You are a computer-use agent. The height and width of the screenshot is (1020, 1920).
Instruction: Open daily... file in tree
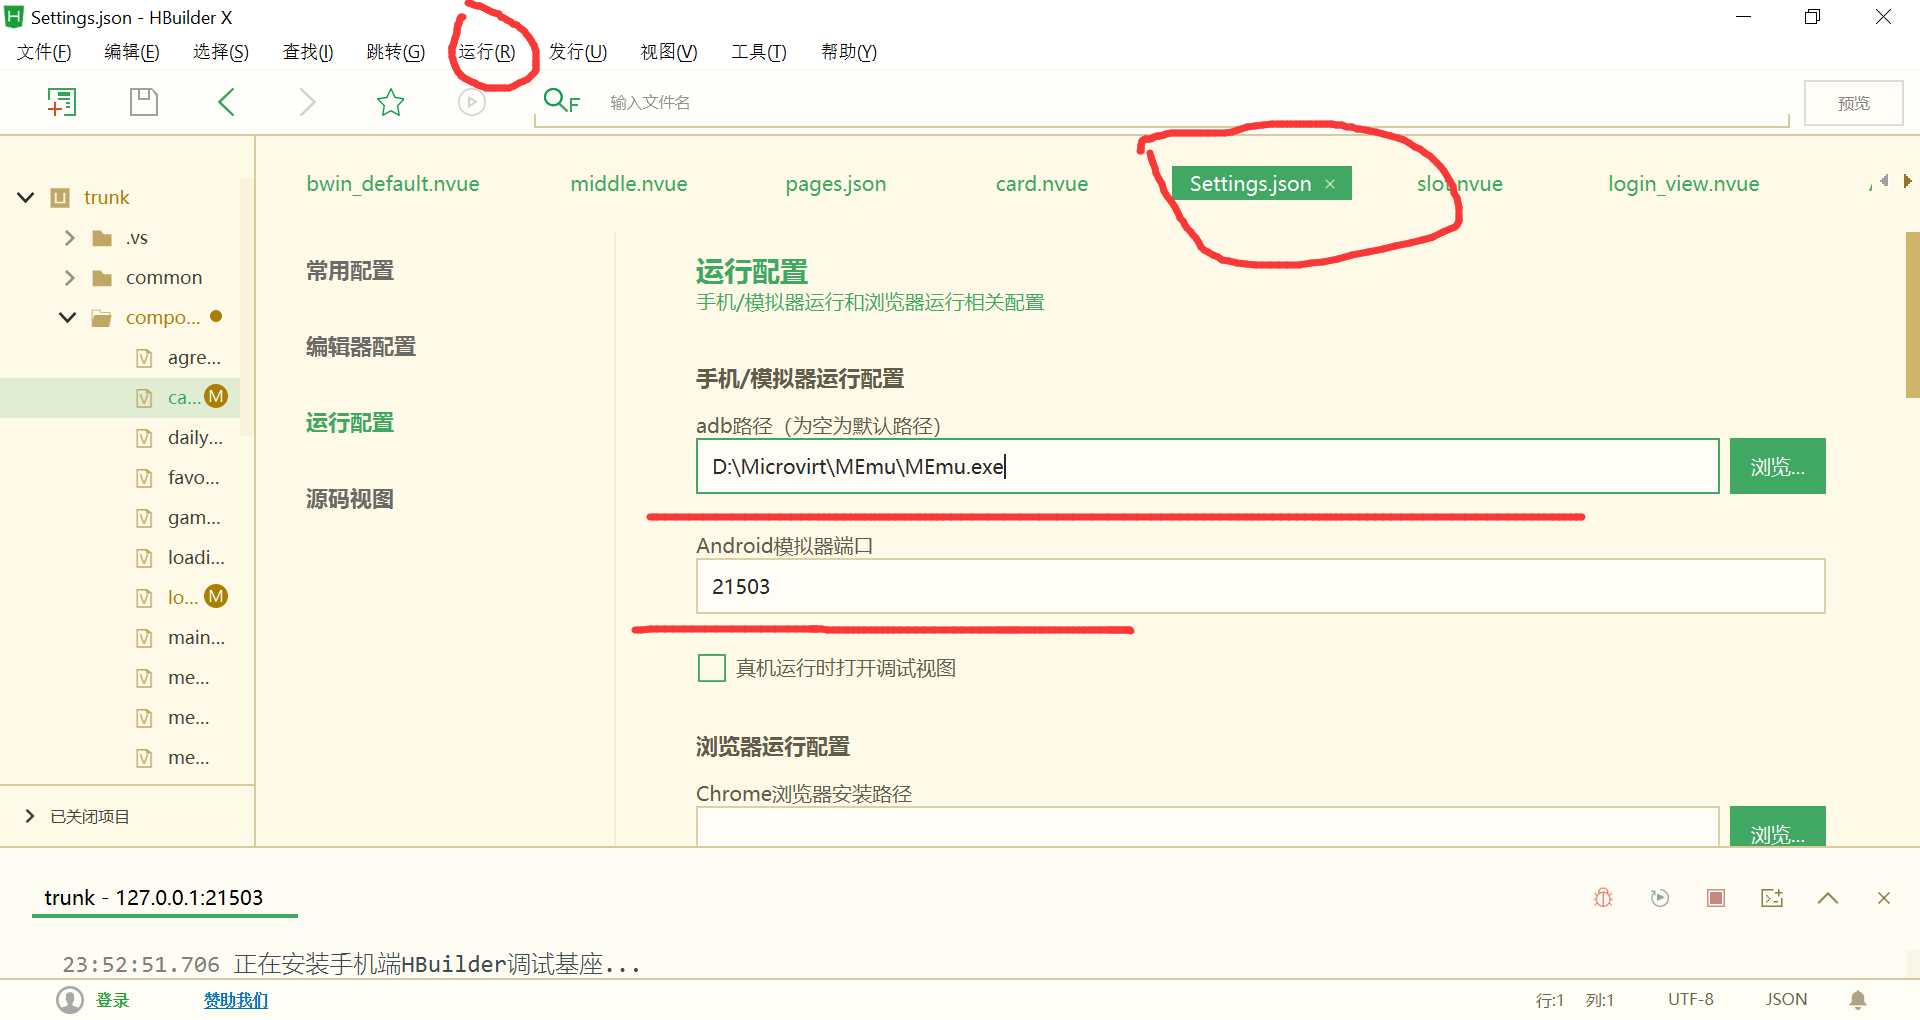coord(195,437)
